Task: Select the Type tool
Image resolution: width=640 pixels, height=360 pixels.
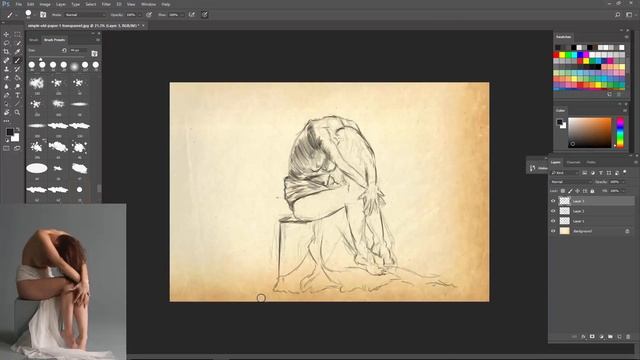Action: coord(17,95)
